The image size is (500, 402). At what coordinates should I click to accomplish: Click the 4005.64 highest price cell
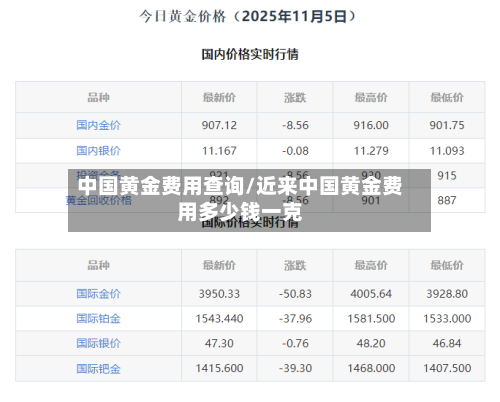coord(371,294)
